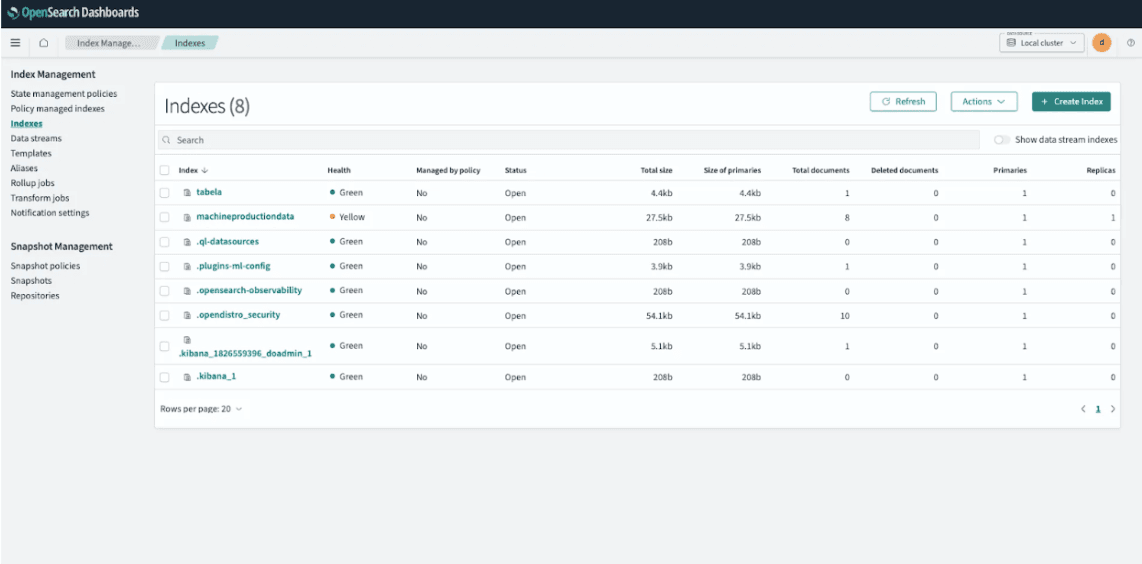Click the Create Index button

click(1071, 101)
